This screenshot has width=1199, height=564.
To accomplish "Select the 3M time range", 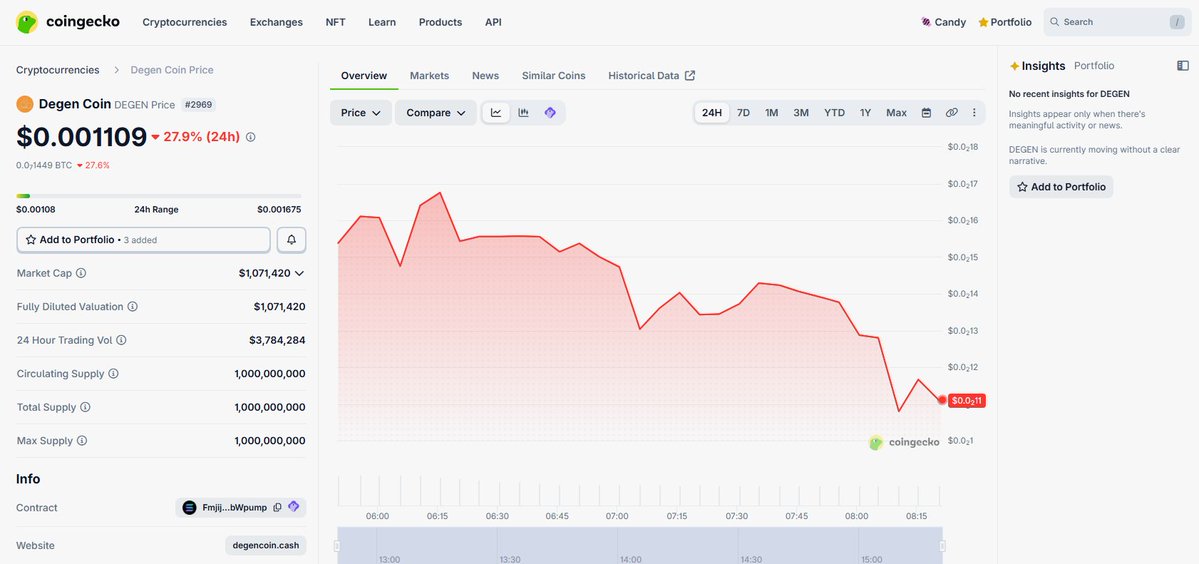I will click(801, 112).
